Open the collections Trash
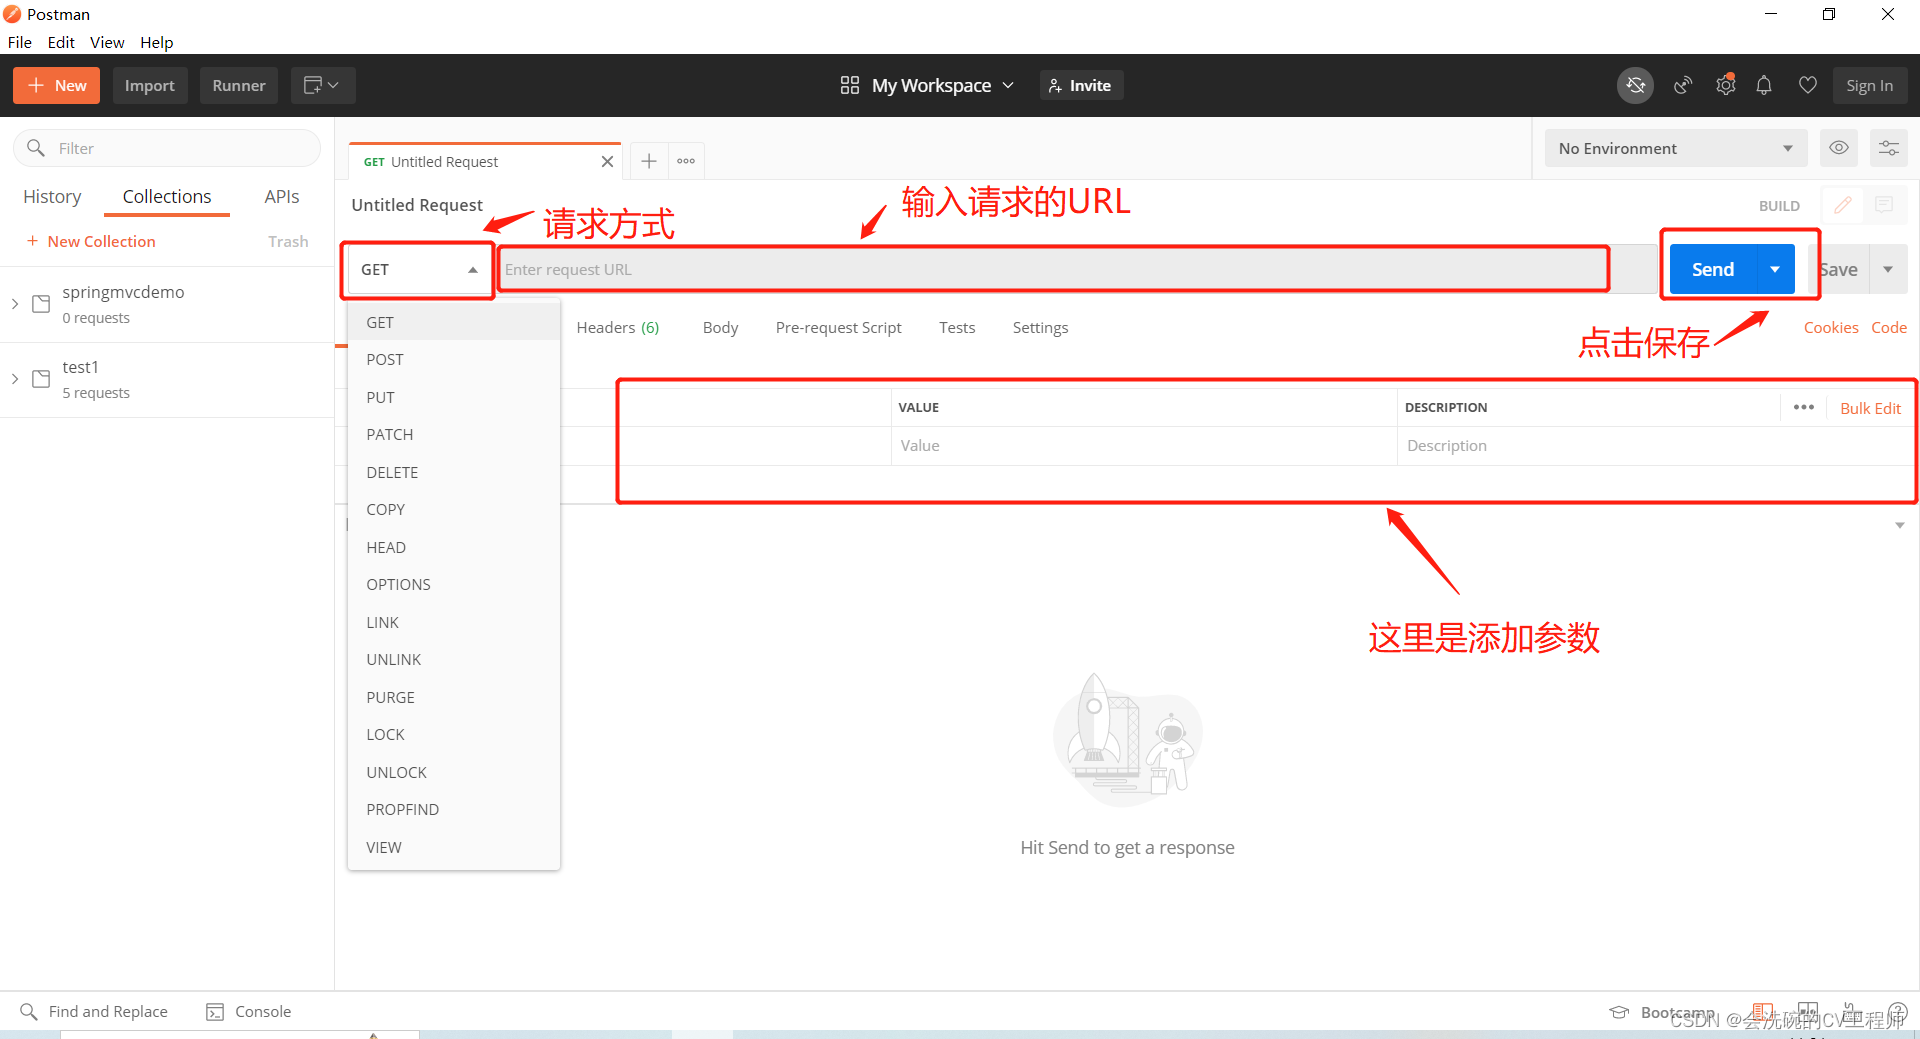This screenshot has width=1920, height=1039. pos(288,242)
